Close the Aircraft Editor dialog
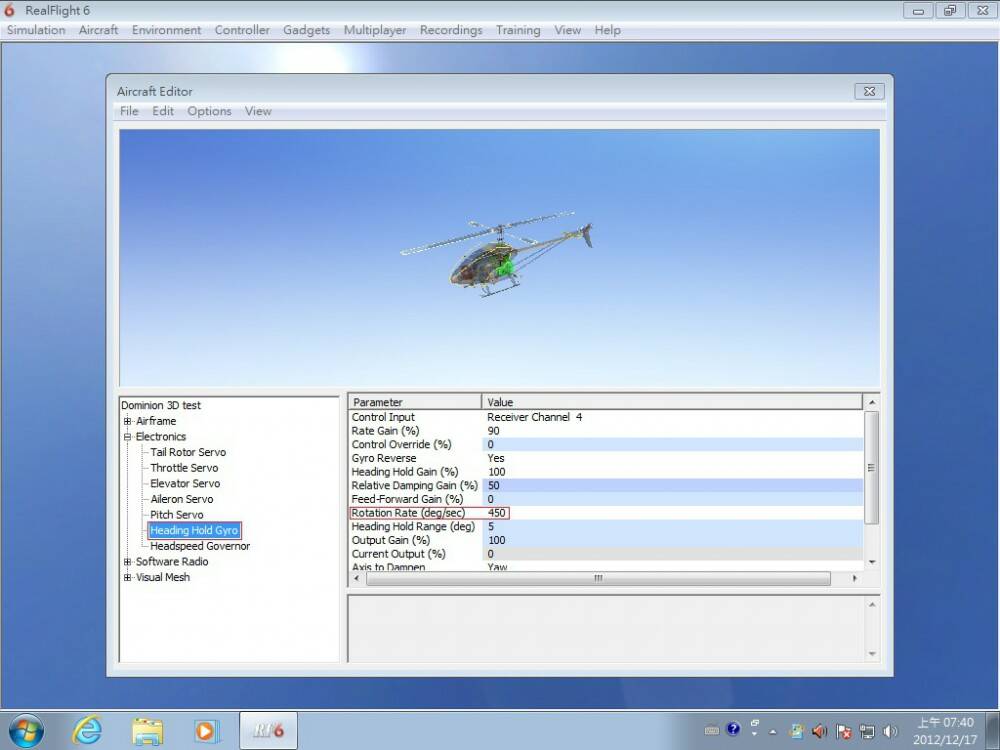 click(869, 91)
